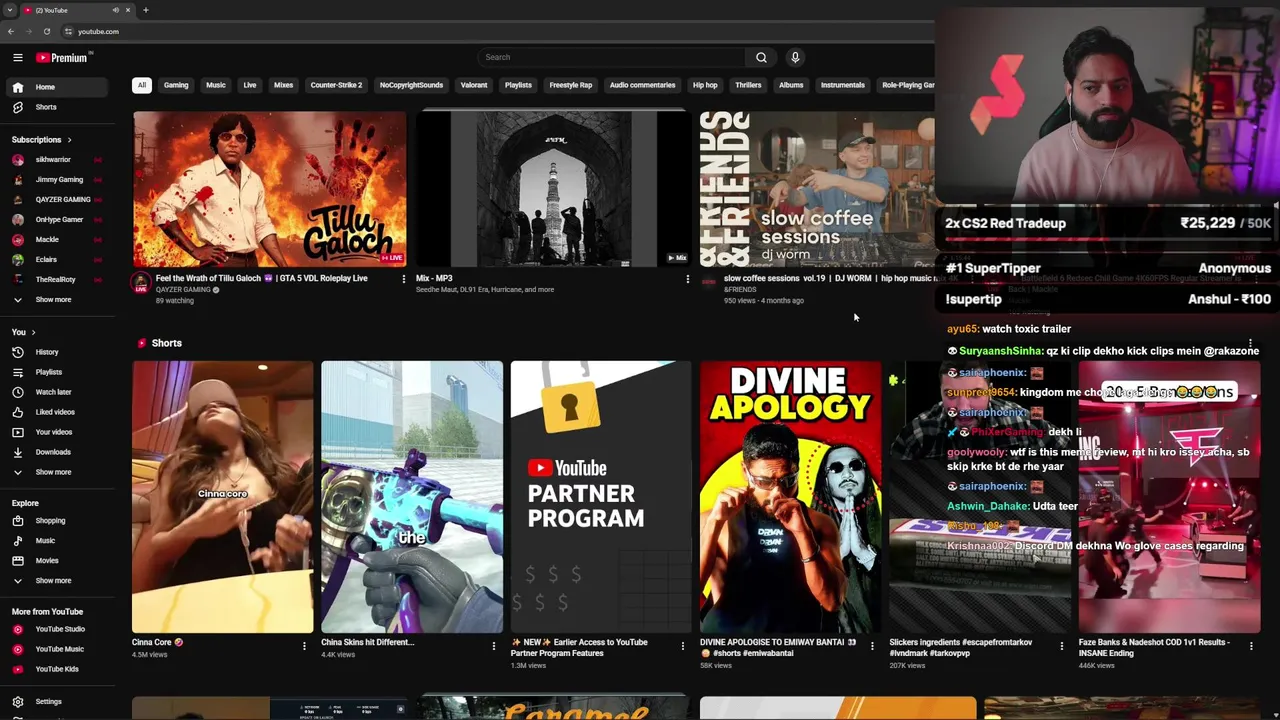The height and width of the screenshot is (720, 1280).
Task: Open the hamburger guide menu
Action: tap(17, 58)
